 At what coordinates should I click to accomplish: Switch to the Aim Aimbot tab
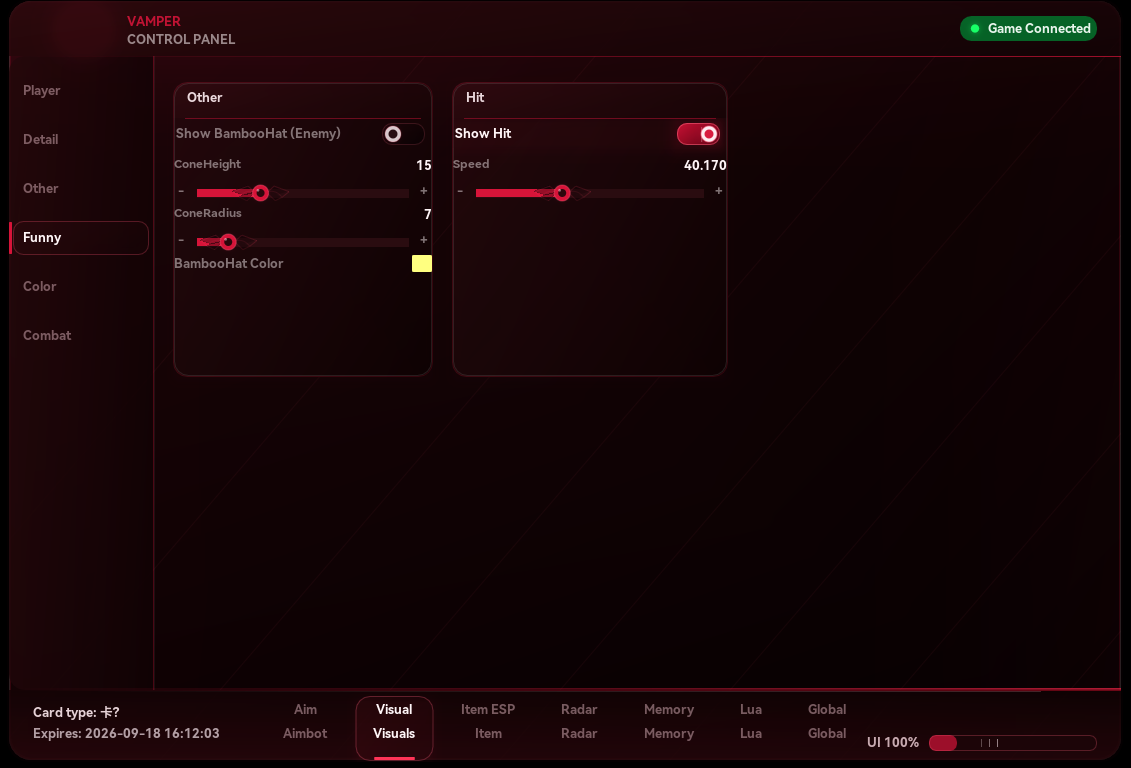tap(305, 722)
